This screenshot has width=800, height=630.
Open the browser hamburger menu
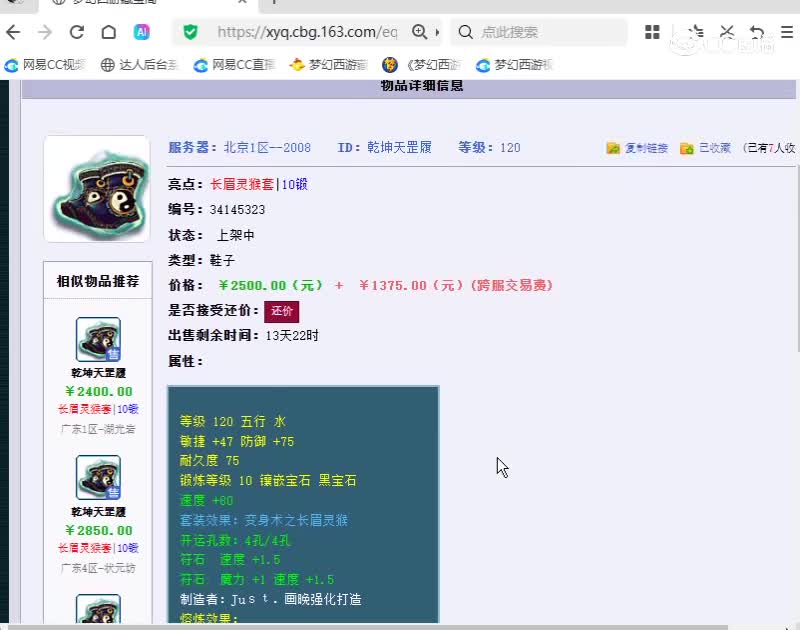pos(787,32)
